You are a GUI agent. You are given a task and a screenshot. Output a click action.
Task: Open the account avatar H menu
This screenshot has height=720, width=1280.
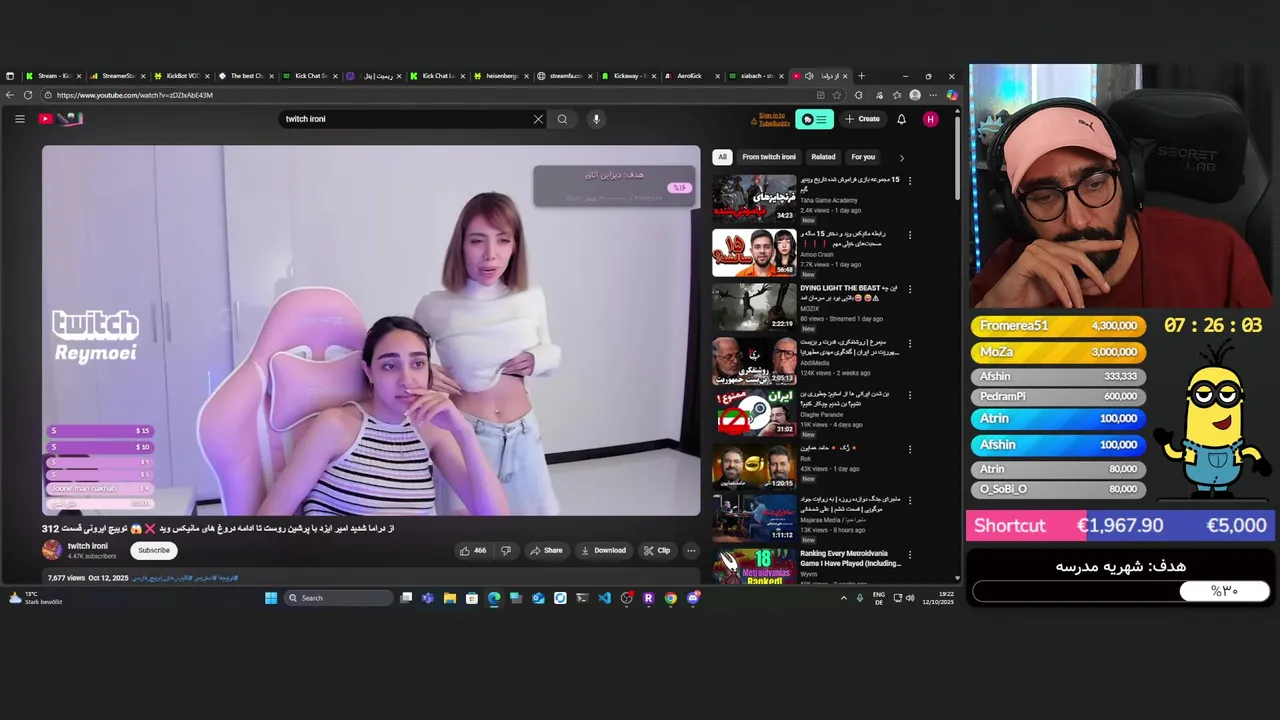click(x=931, y=119)
